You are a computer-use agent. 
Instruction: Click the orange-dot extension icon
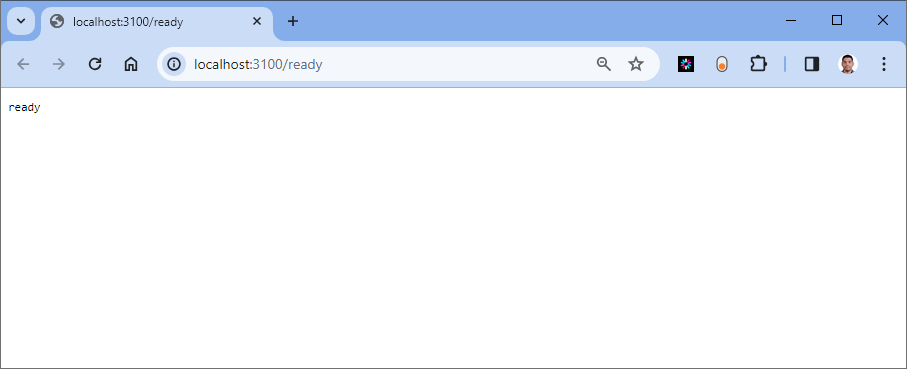722,64
